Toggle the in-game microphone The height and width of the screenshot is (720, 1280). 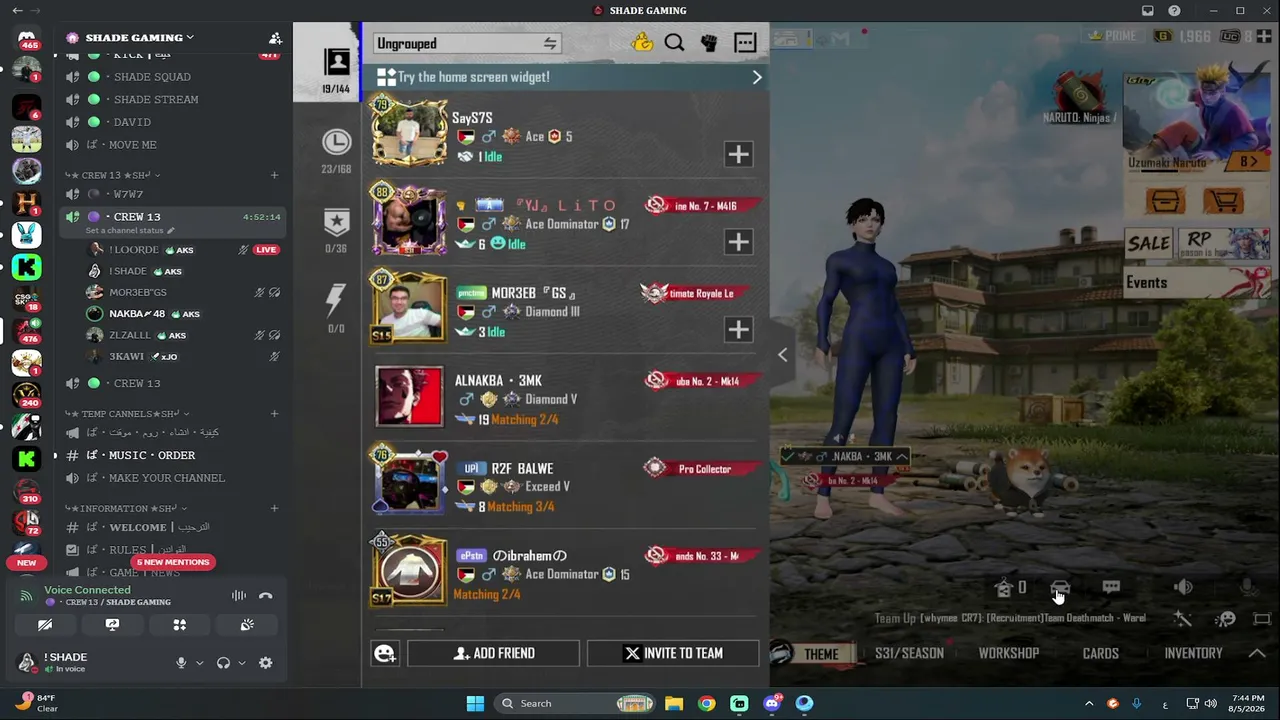click(1247, 588)
